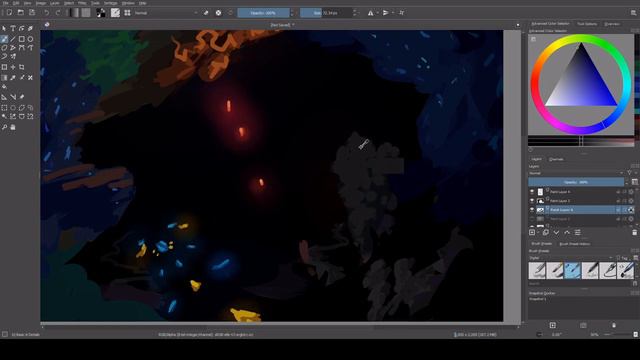Image resolution: width=640 pixels, height=360 pixels.
Task: Click the Save icon in the toolbar
Action: [x=32, y=13]
